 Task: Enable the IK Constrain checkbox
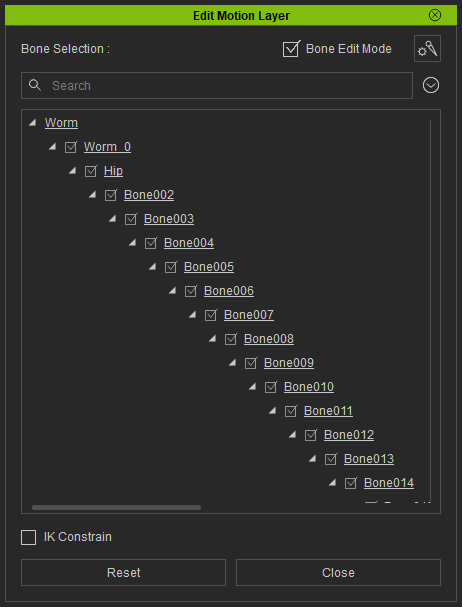(28, 537)
